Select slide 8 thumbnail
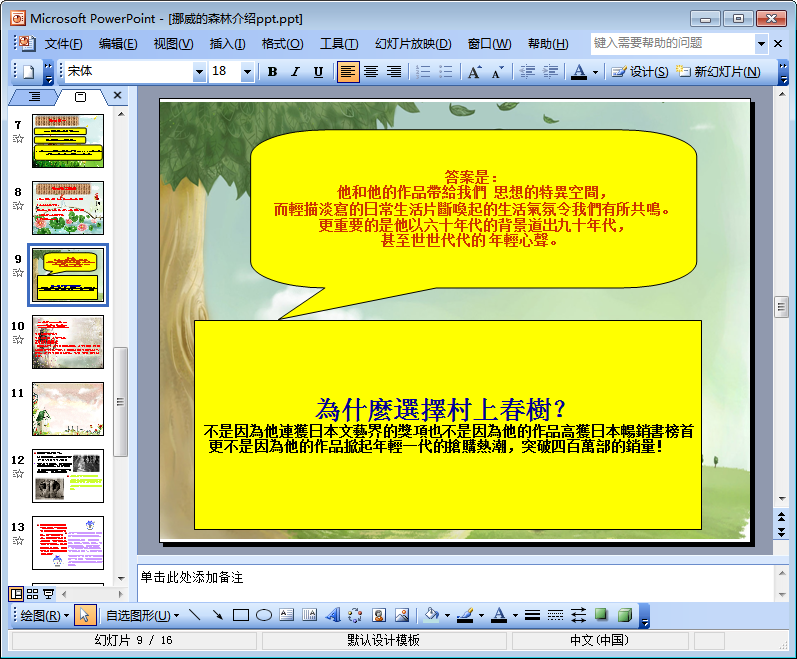The image size is (797, 659). 68,208
